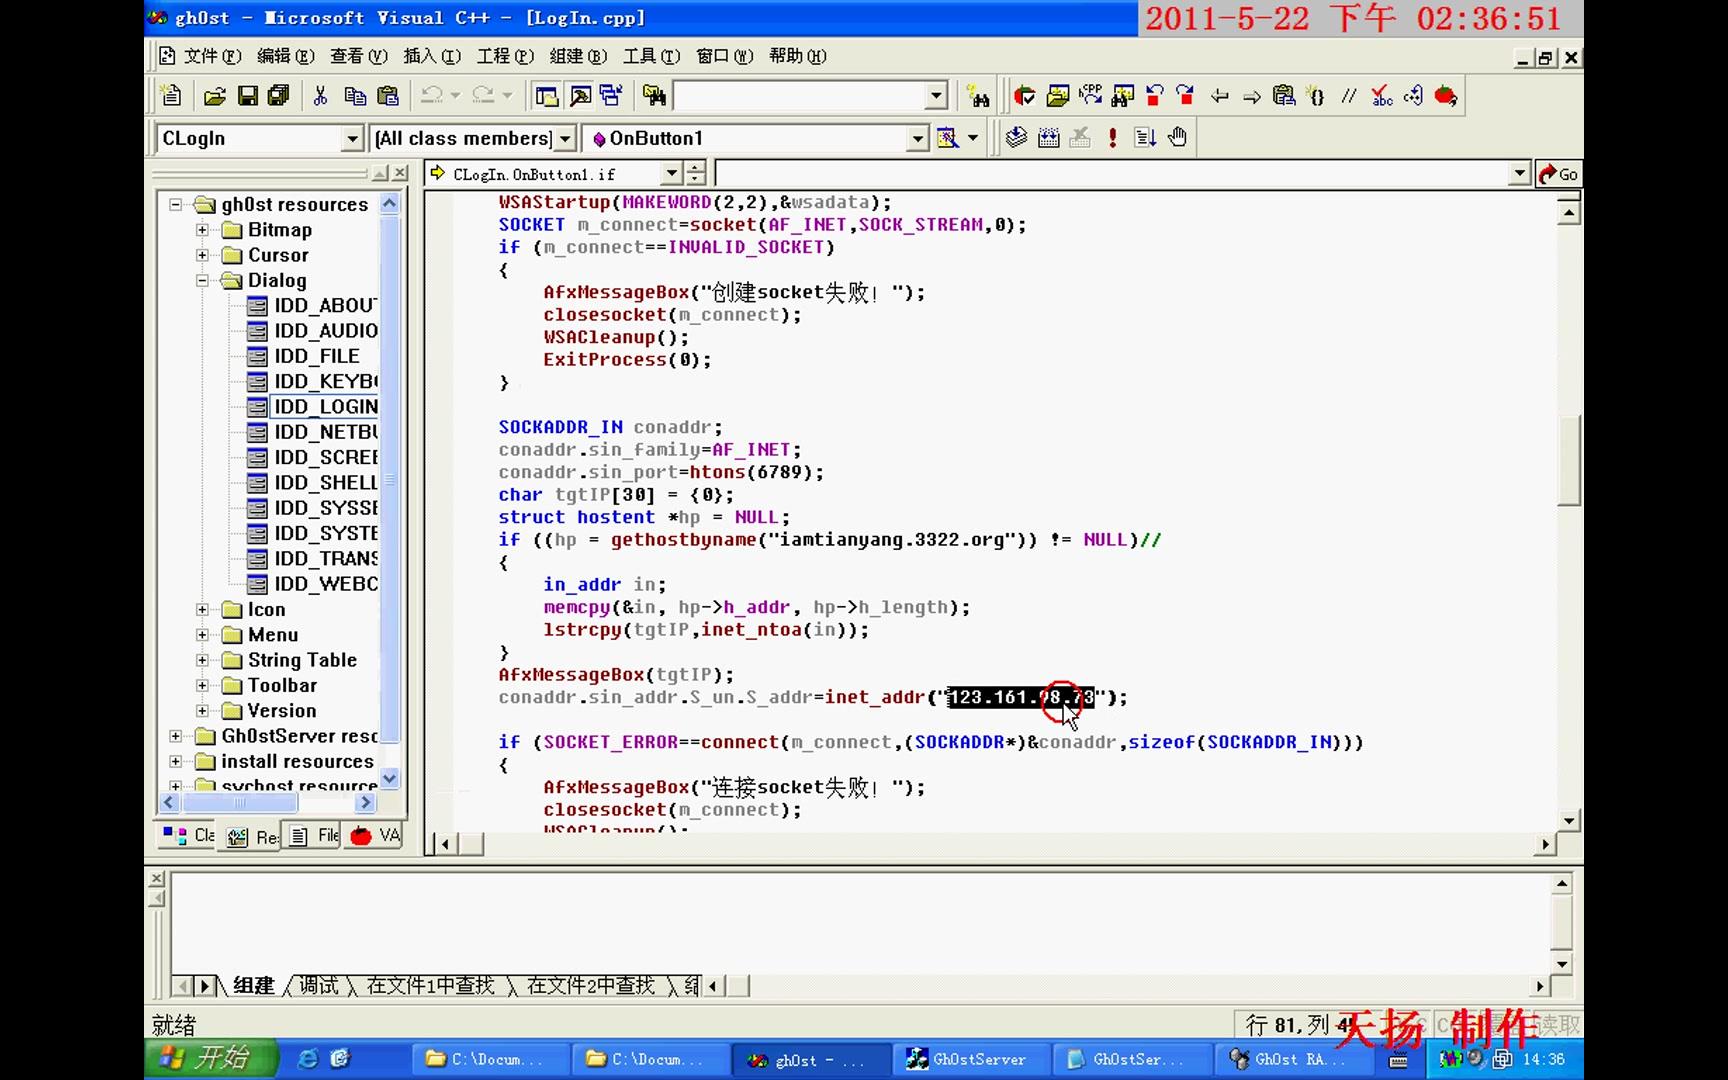1728x1080 pixels.
Task: Click the Navigate Forward right arrow
Action: coord(1252,96)
